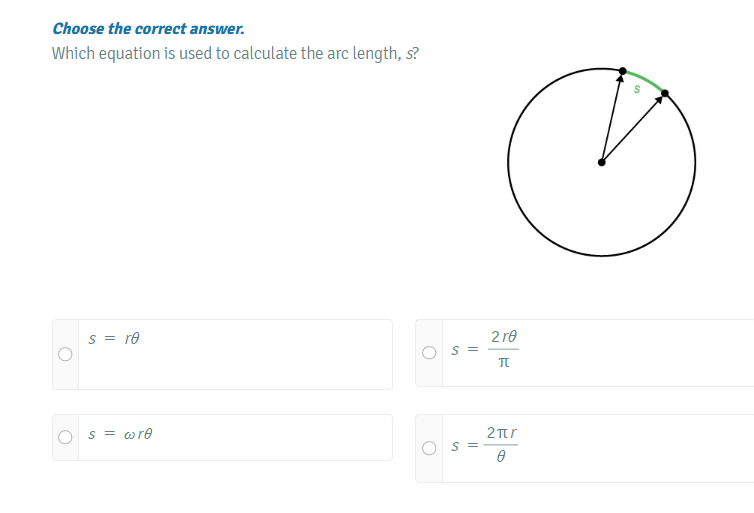
Task: Click the green arc labeled s
Action: (646, 80)
